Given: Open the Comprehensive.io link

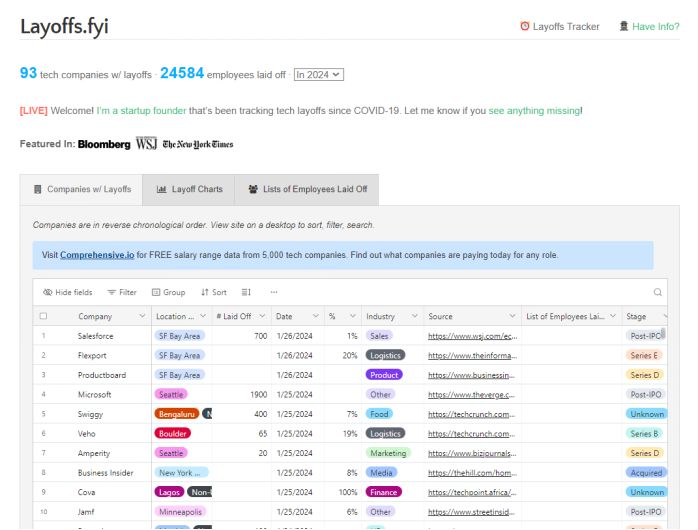Looking at the screenshot, I should click(x=97, y=255).
